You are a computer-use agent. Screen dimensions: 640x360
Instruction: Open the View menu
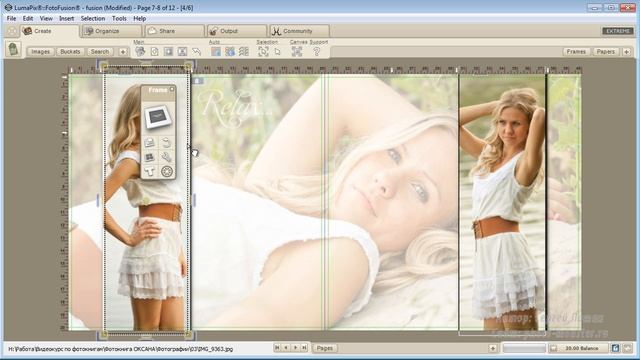(46, 18)
